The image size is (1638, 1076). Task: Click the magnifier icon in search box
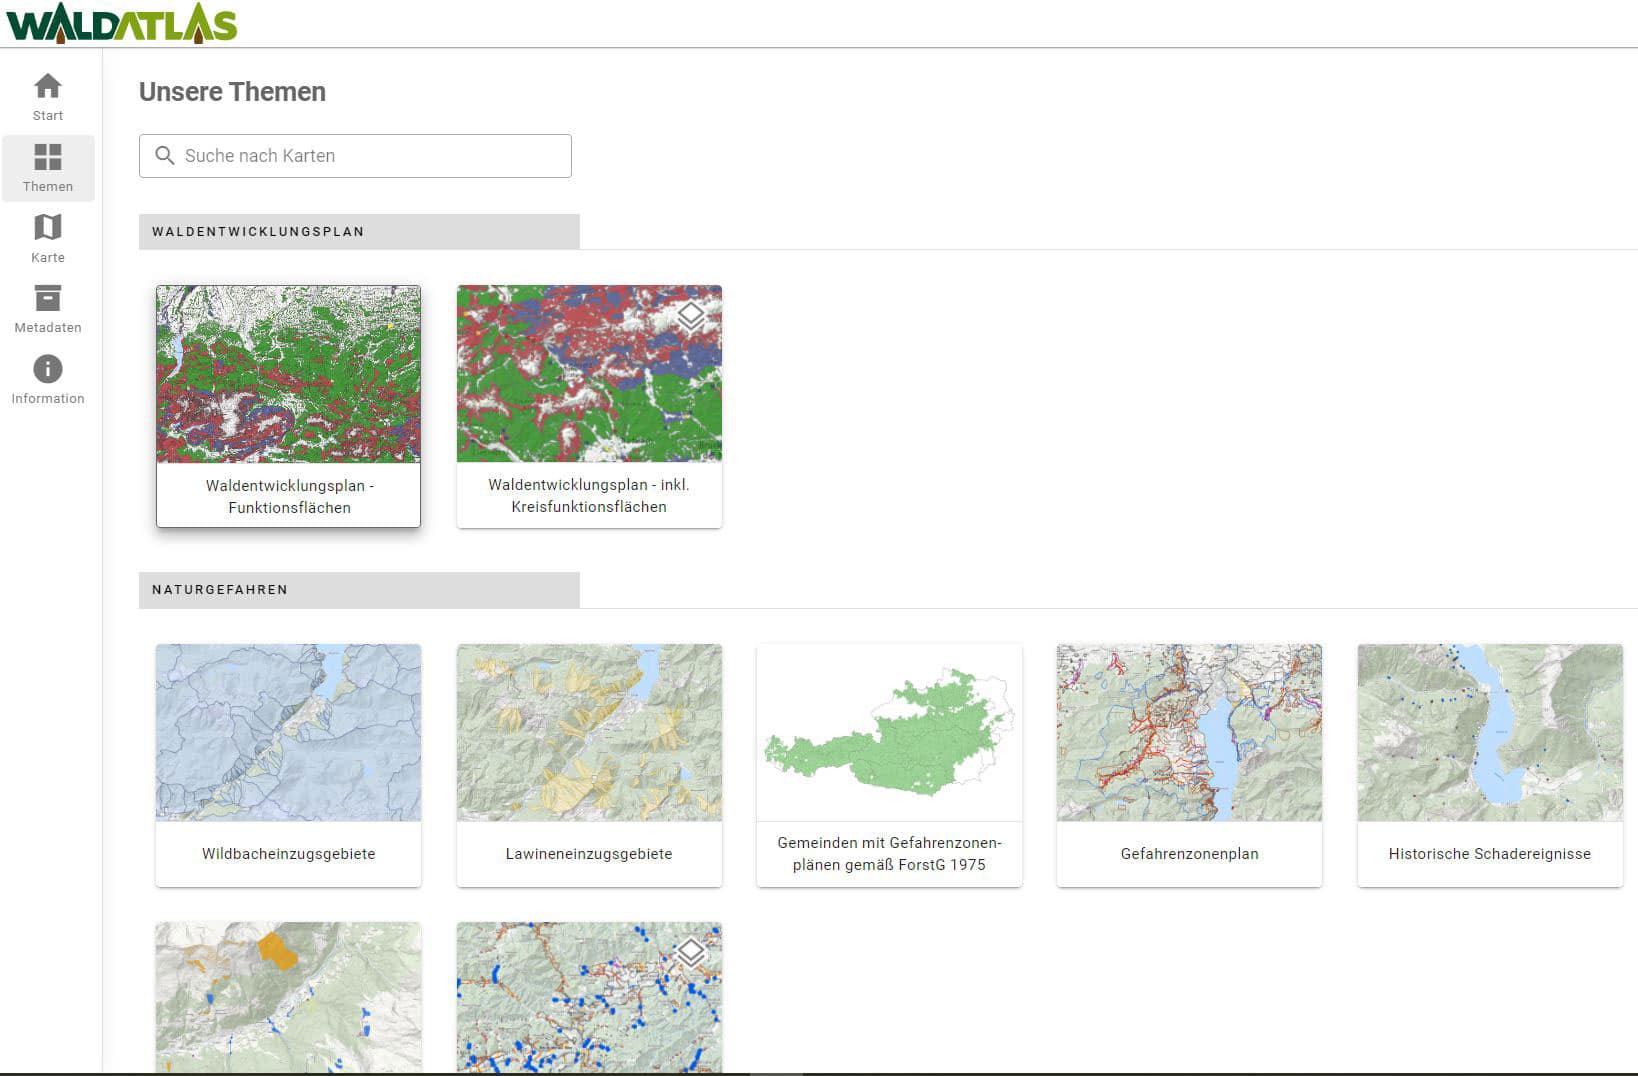(x=165, y=156)
